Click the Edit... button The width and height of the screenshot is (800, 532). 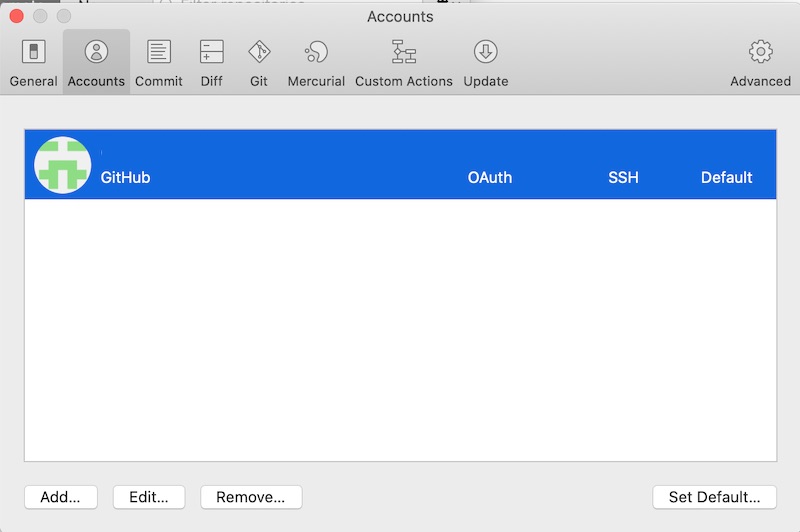149,497
